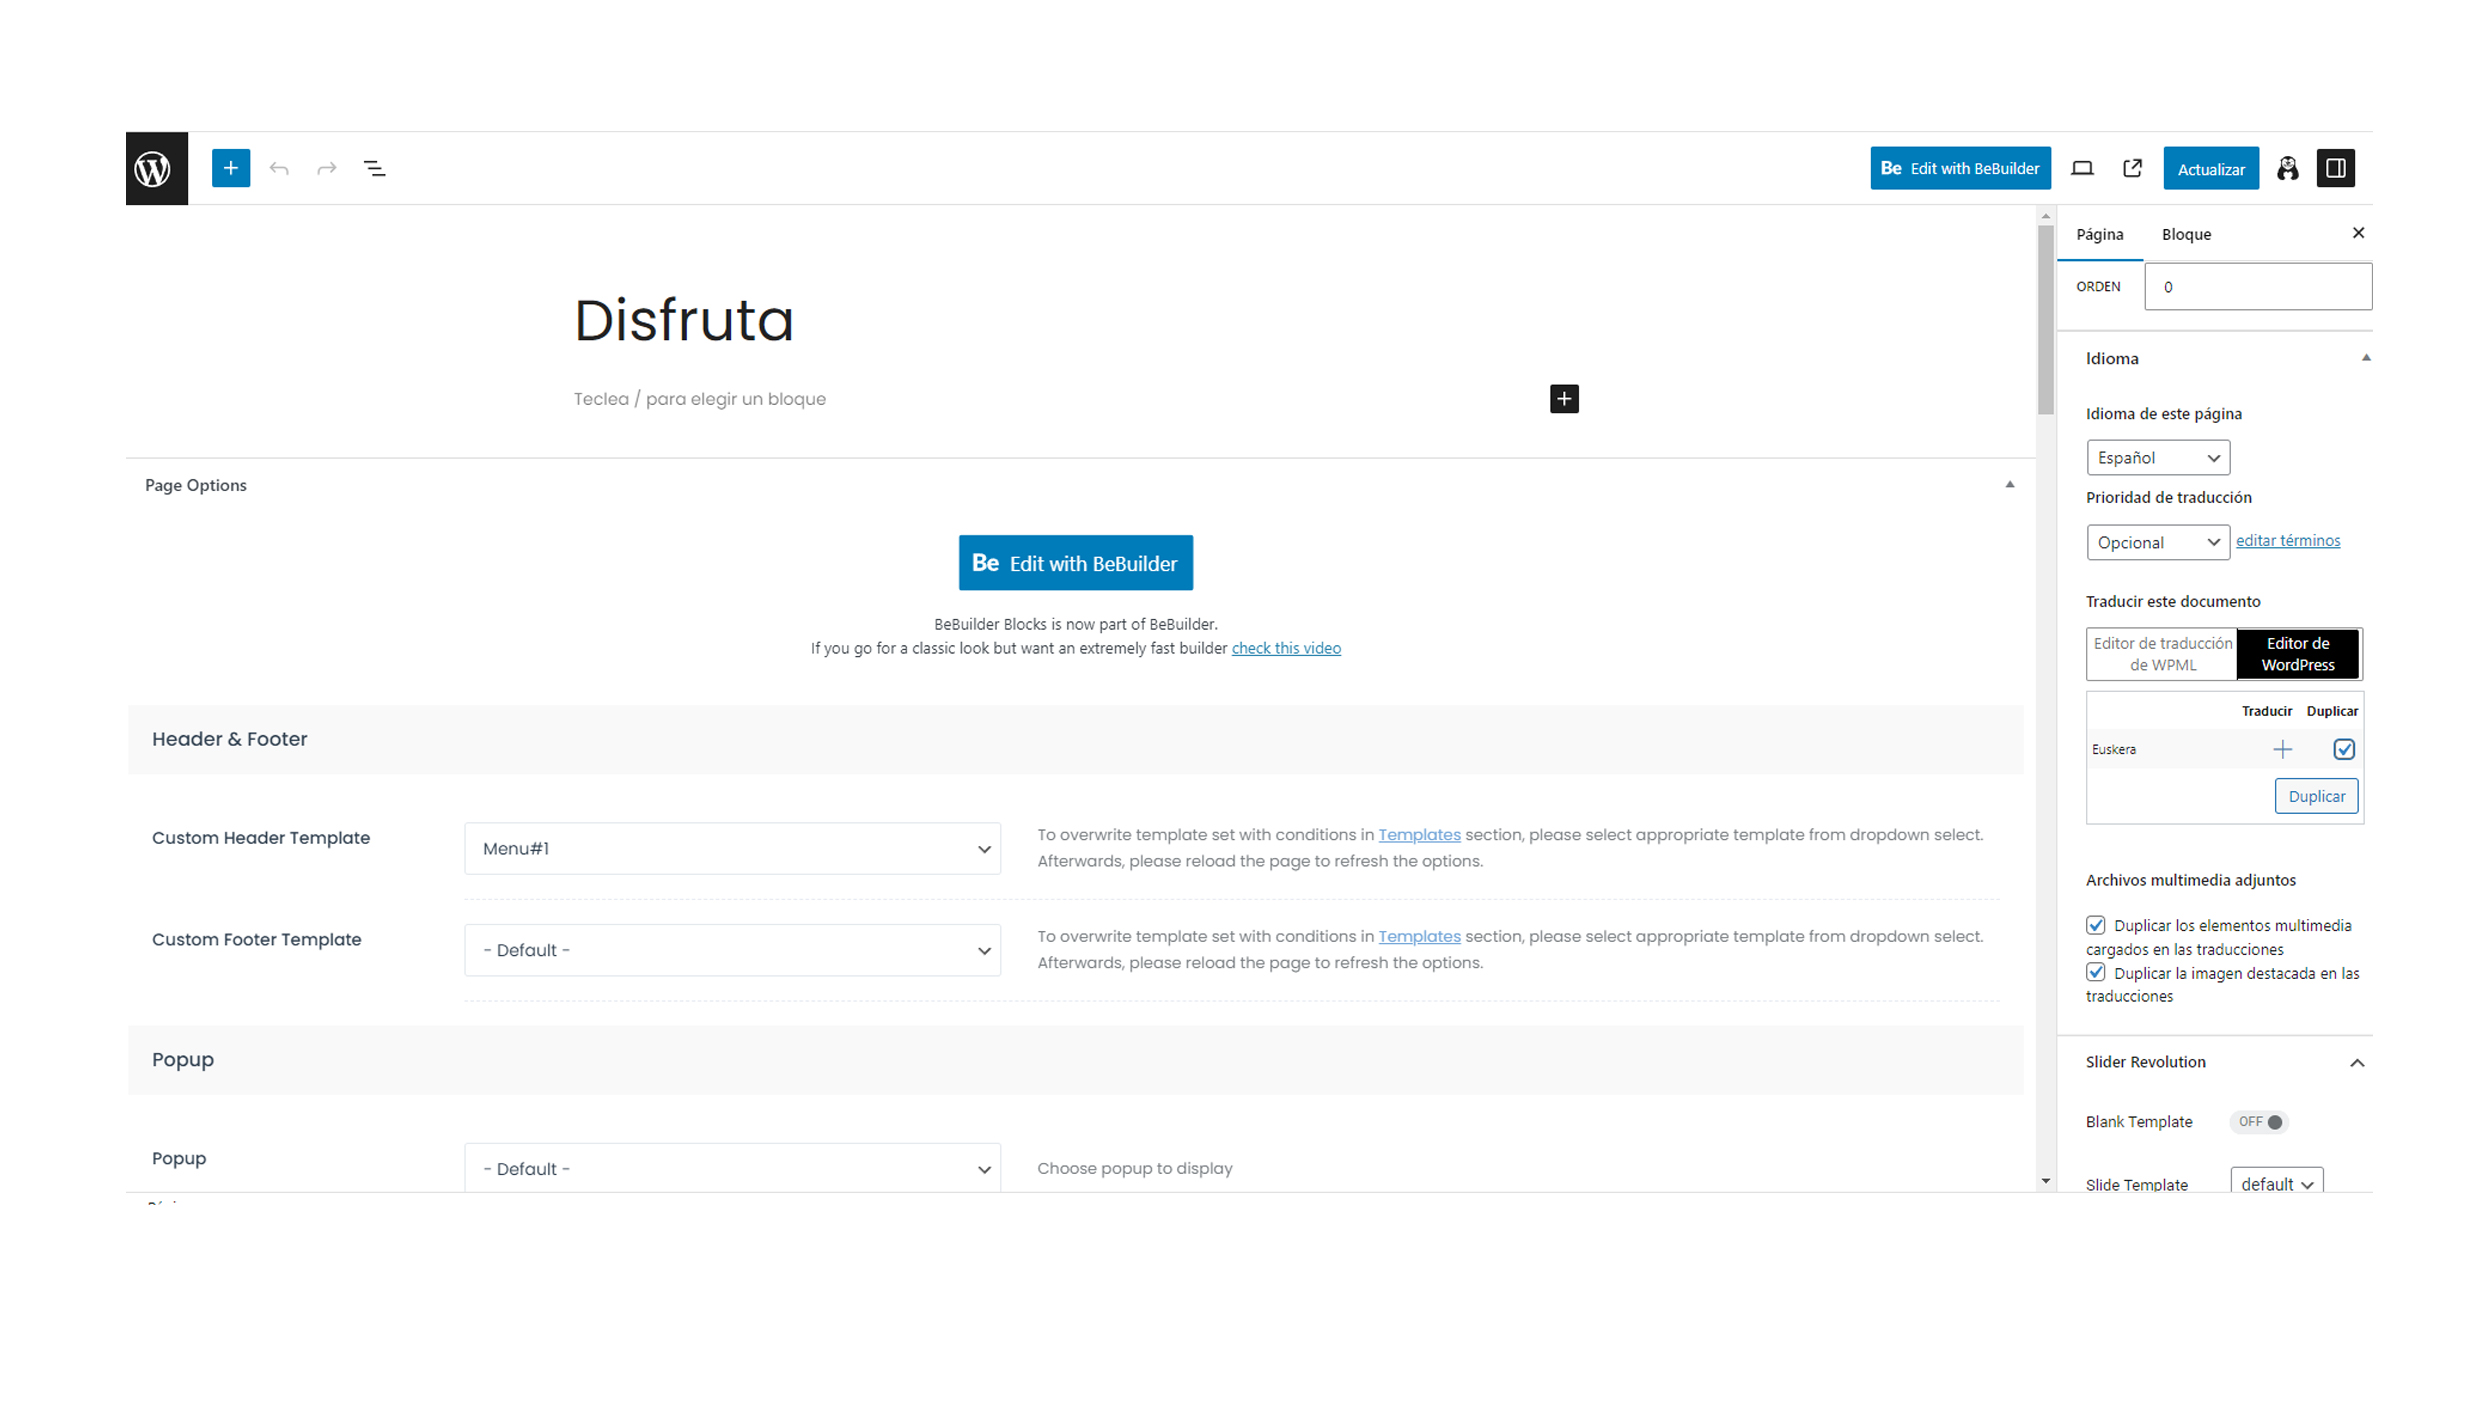
Task: Open the block inserter plus button
Action: pyautogui.click(x=230, y=168)
